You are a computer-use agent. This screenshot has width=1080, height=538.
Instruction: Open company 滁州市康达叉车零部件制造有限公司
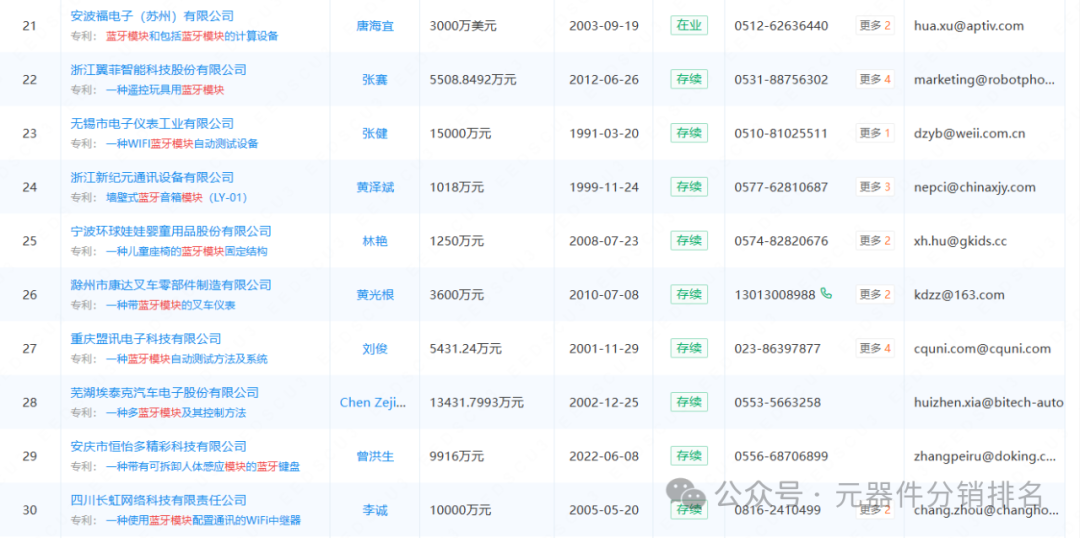pos(171,284)
